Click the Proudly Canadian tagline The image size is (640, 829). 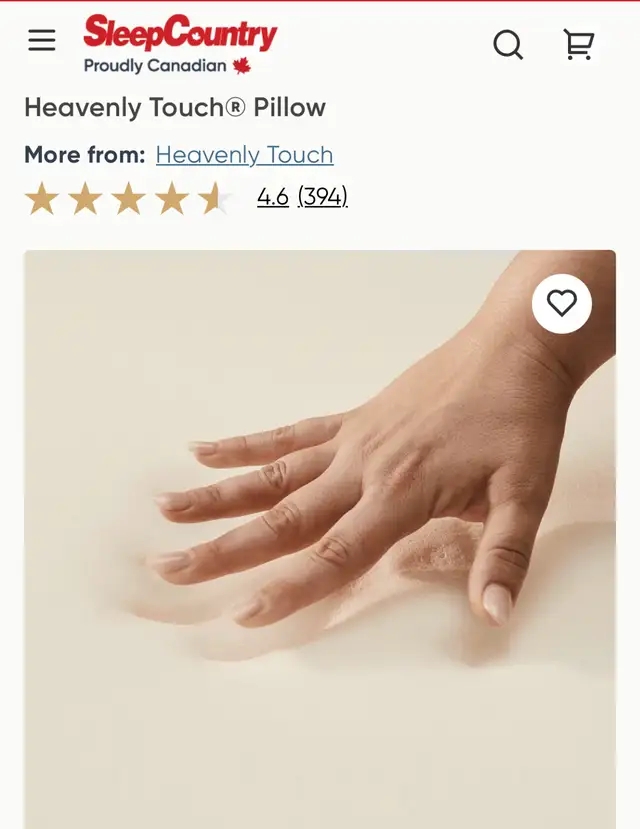[x=155, y=66]
